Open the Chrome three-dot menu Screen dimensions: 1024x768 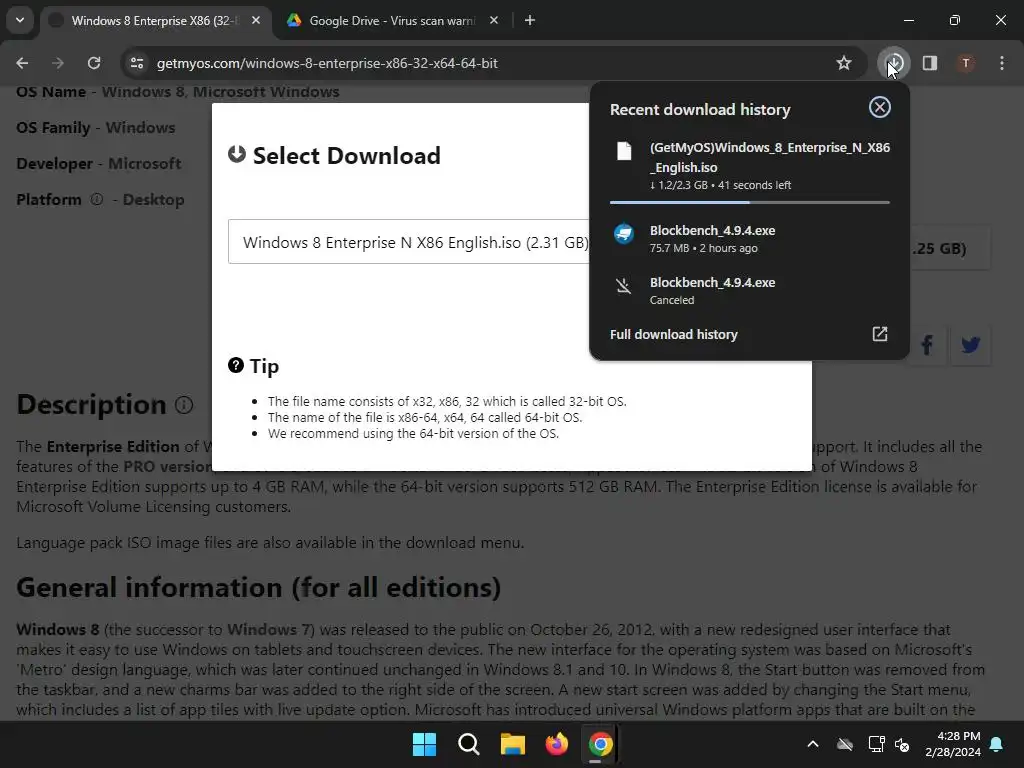pyautogui.click(x=1002, y=63)
